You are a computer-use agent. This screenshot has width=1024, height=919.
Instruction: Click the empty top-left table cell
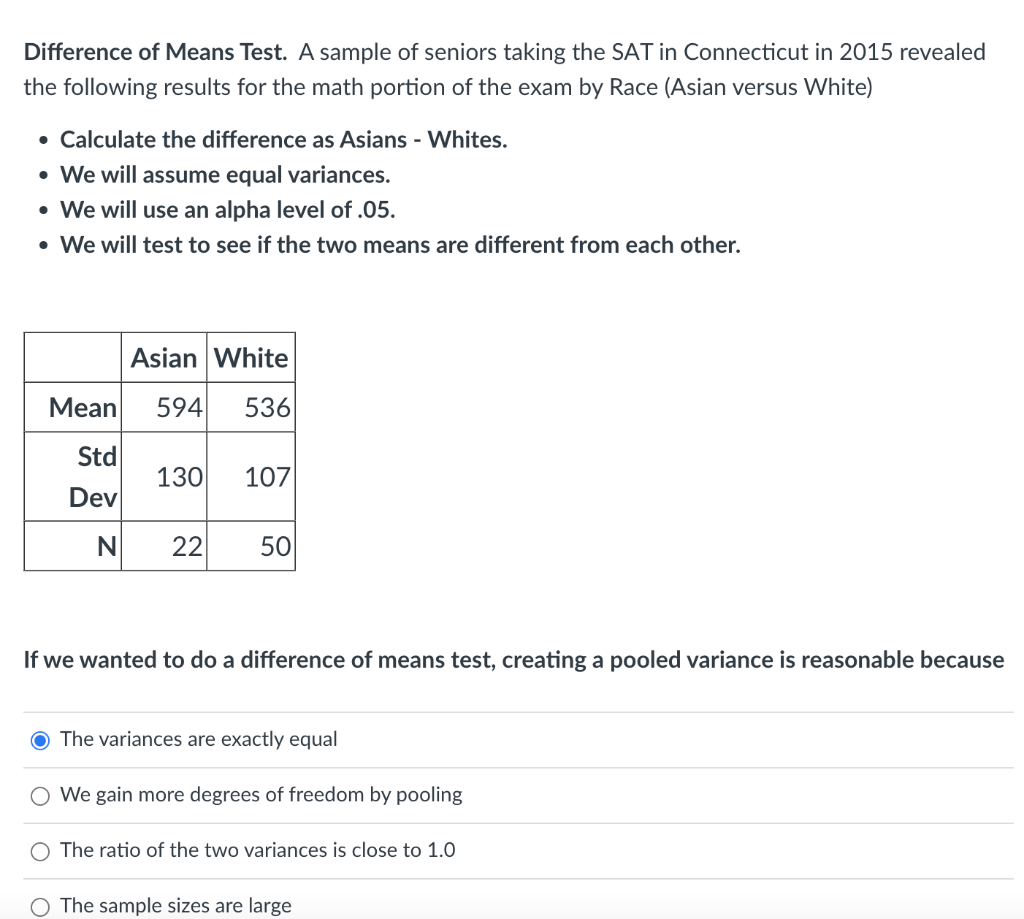71,358
